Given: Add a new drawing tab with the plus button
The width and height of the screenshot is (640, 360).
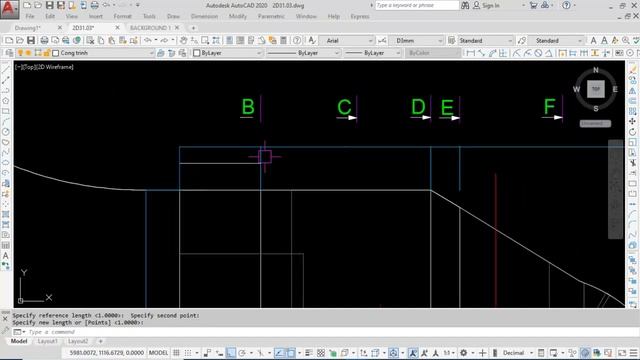Looking at the screenshot, I should tap(193, 28).
